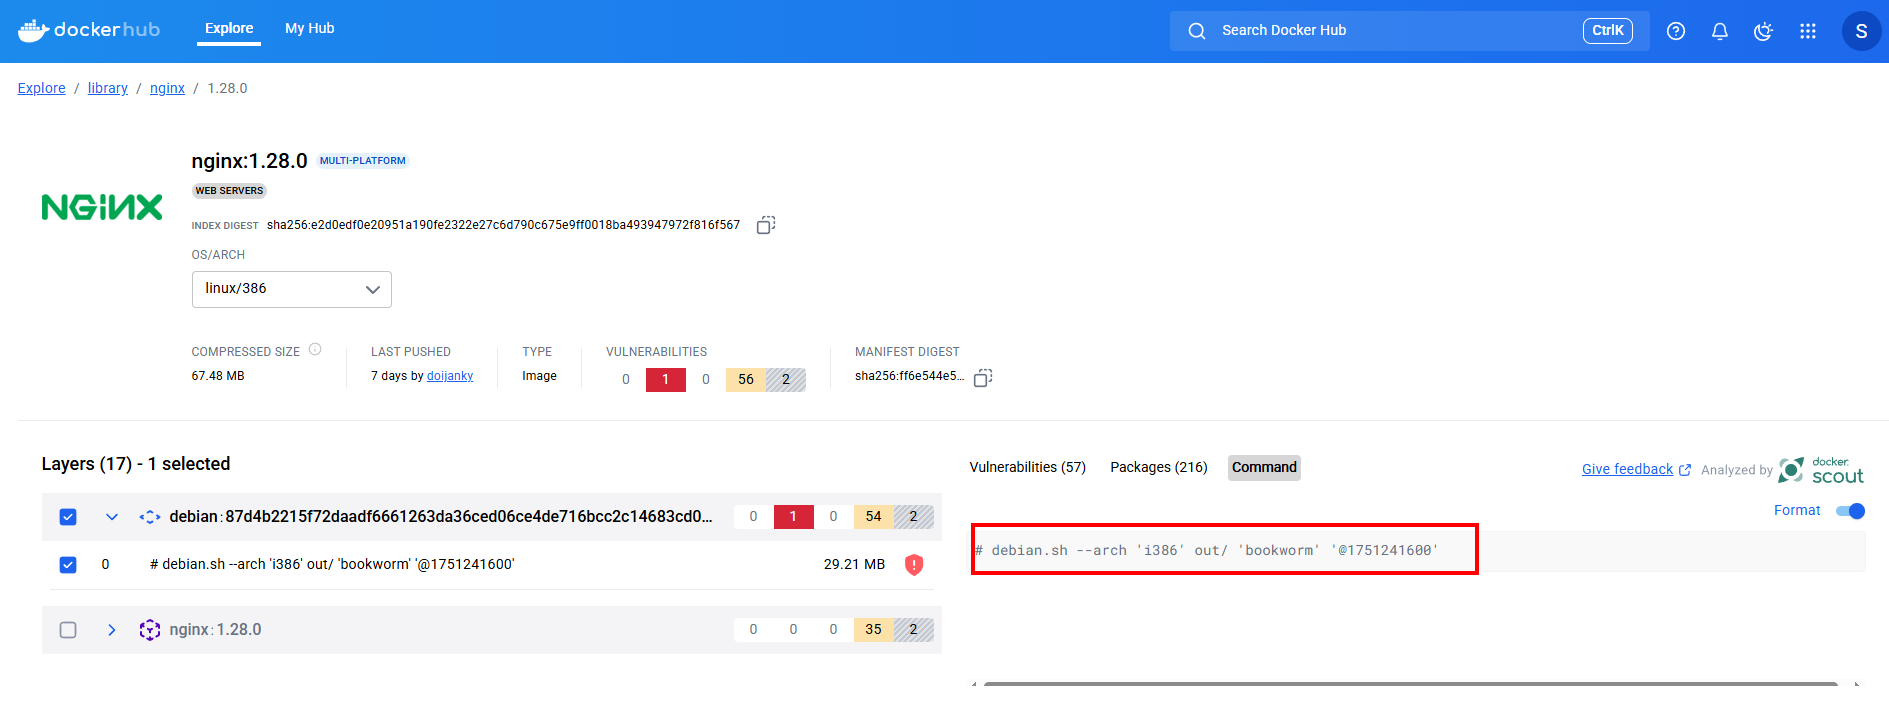
Task: Click the red high vulnerability 1 swatch
Action: click(x=666, y=380)
